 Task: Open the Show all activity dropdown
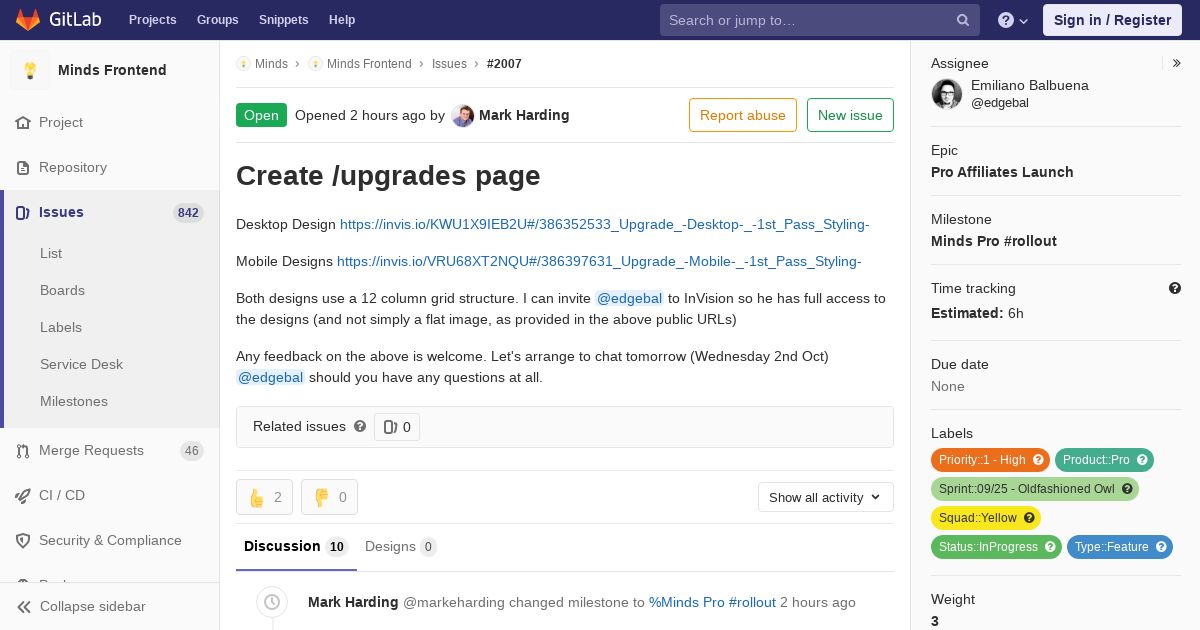click(826, 497)
